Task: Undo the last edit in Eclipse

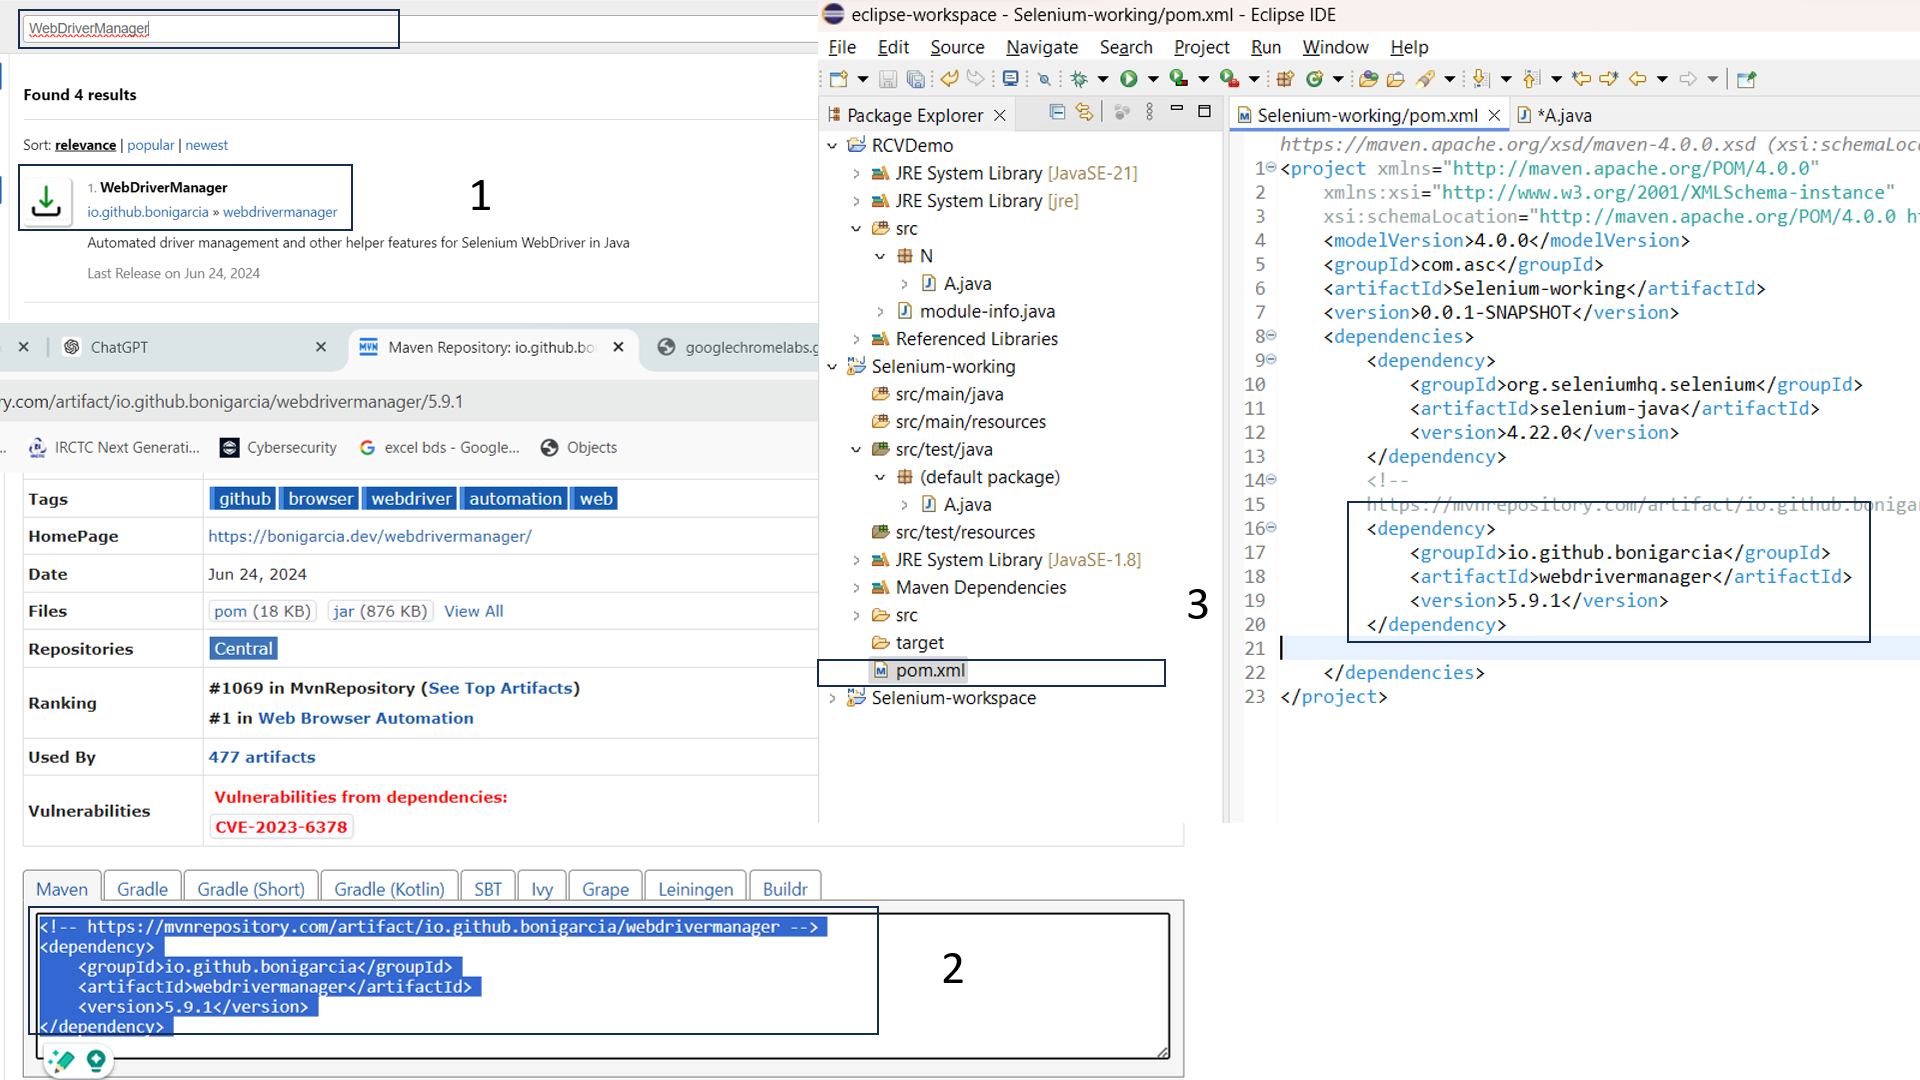Action: [x=948, y=78]
